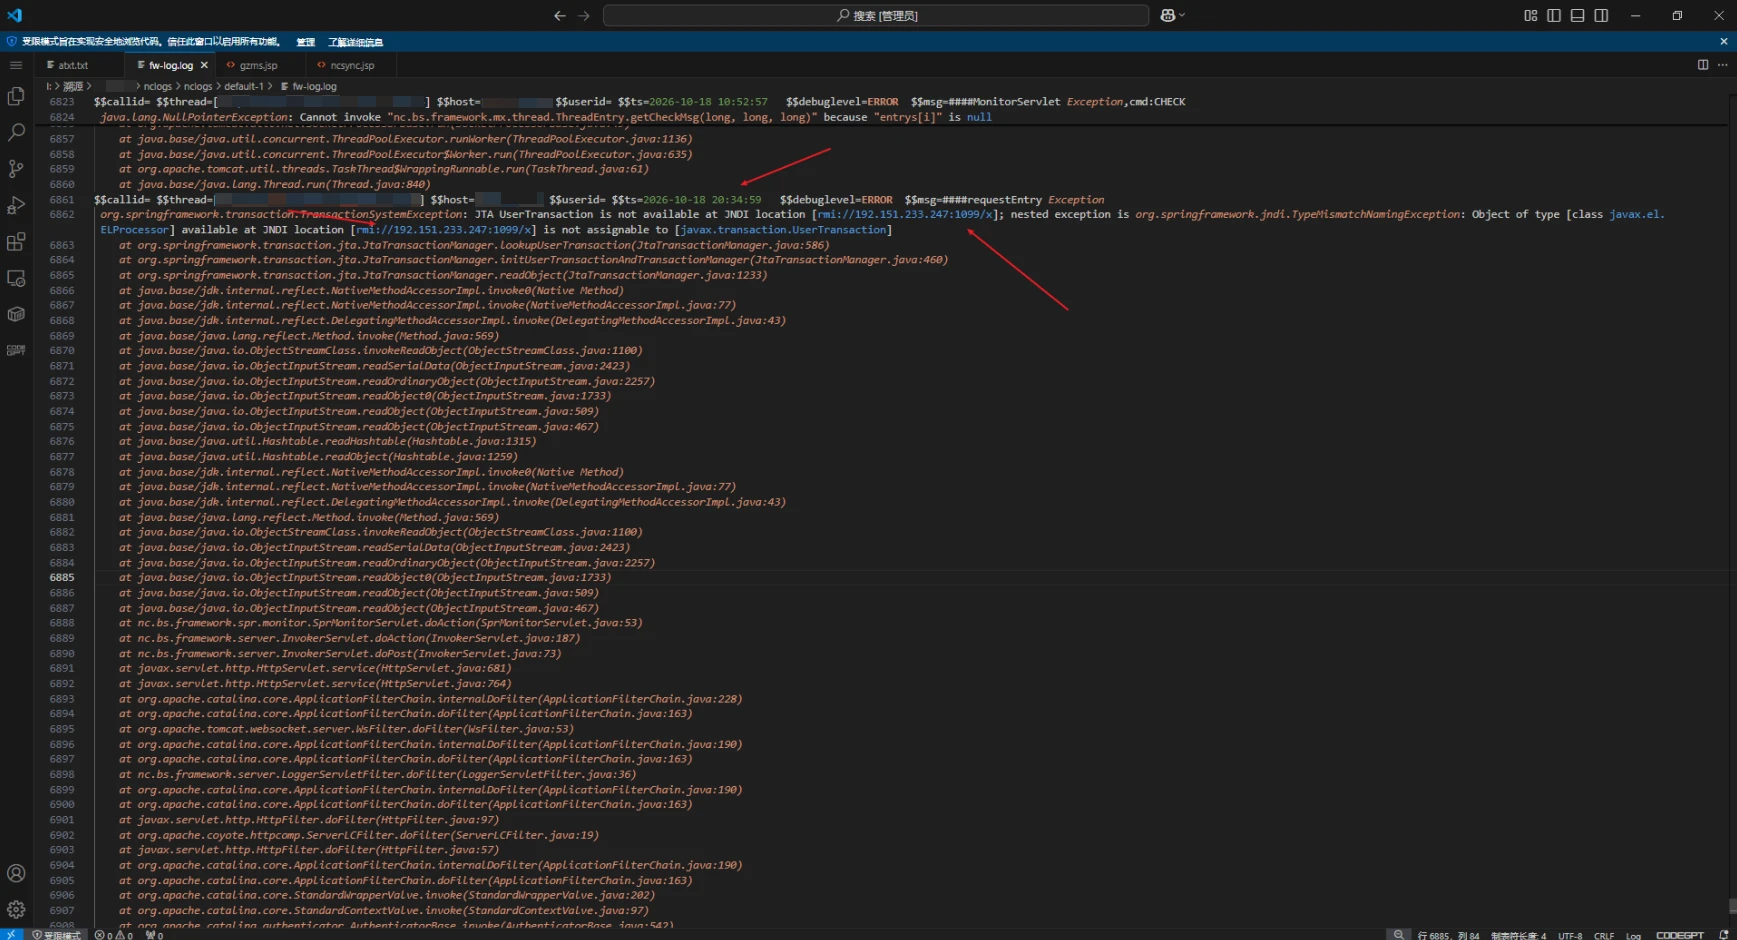This screenshot has height=940, width=1737.
Task: Dismiss the restricted mode banner
Action: pyautogui.click(x=1723, y=42)
